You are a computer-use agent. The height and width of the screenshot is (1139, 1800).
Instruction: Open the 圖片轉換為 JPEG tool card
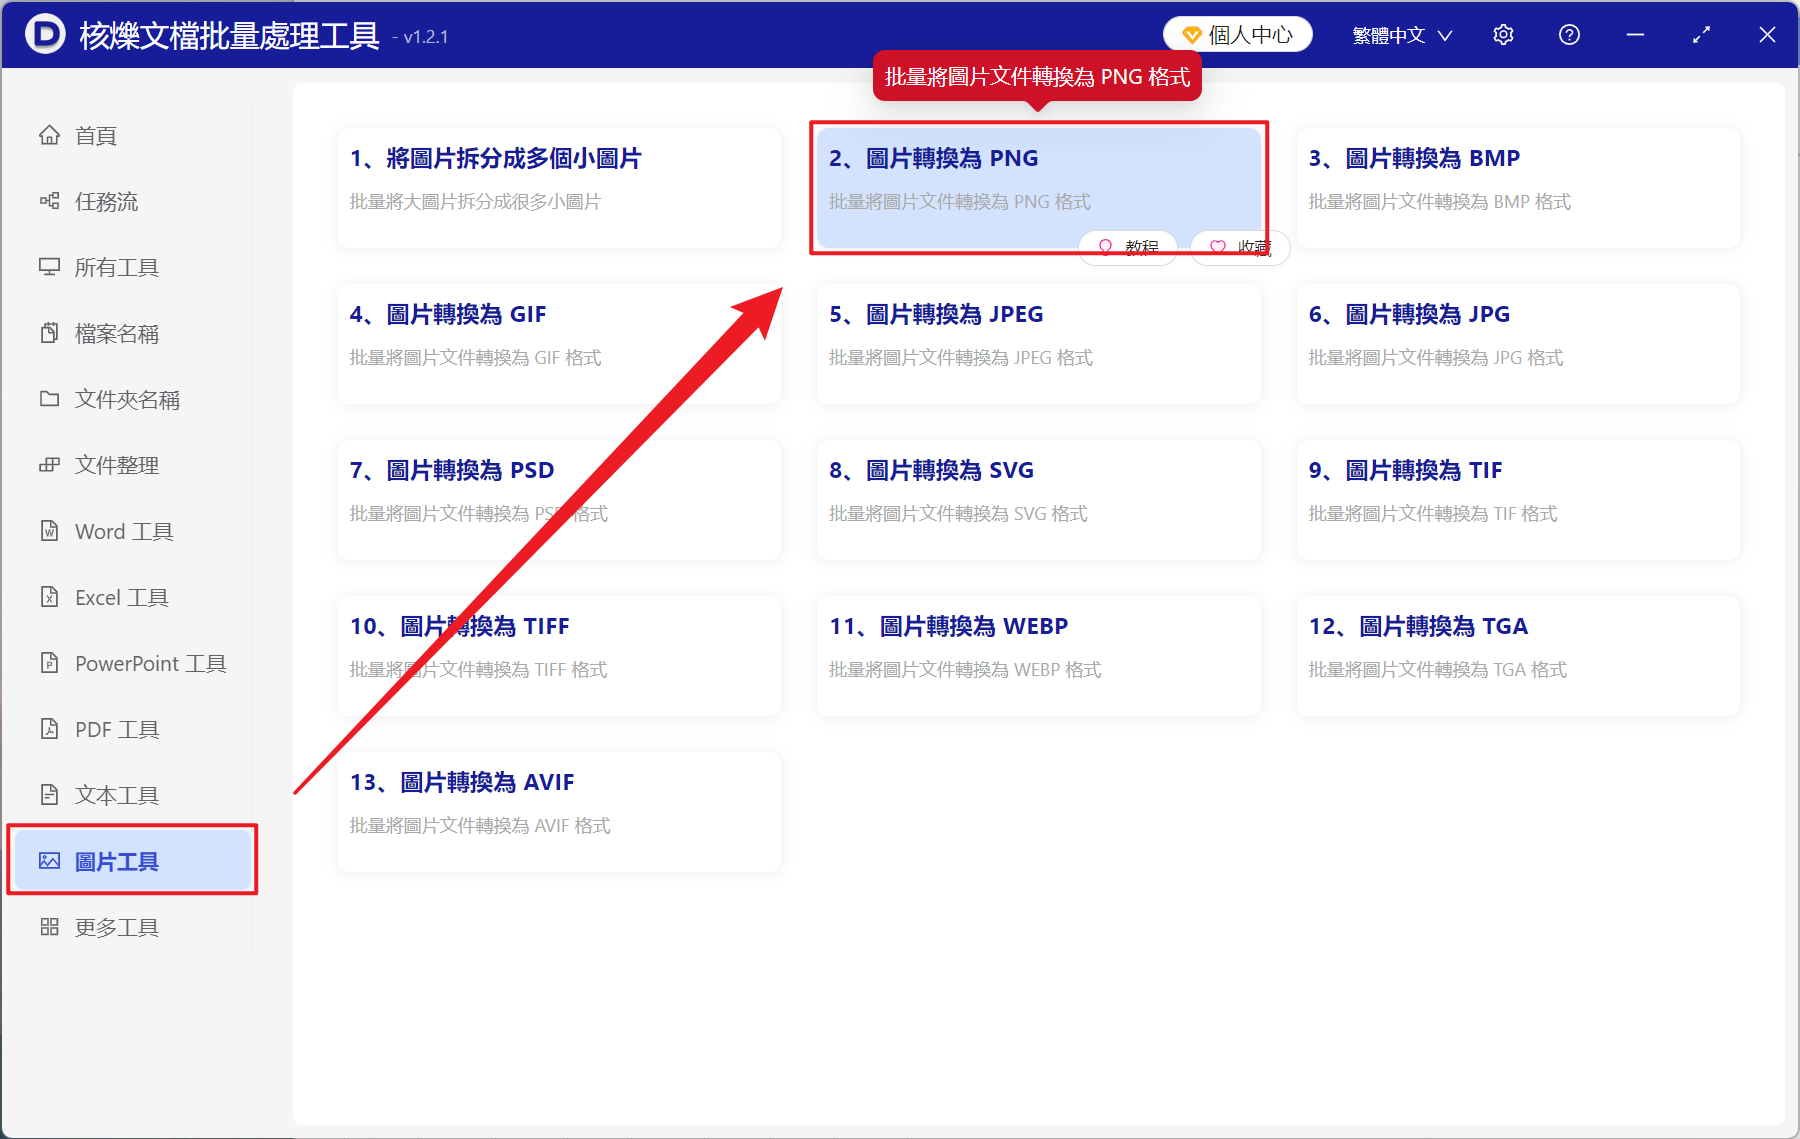[1038, 343]
